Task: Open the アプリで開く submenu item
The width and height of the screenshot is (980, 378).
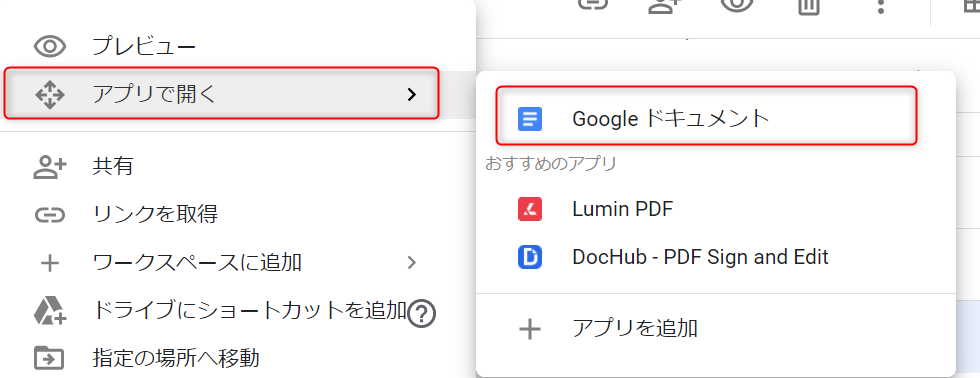Action: (222, 94)
